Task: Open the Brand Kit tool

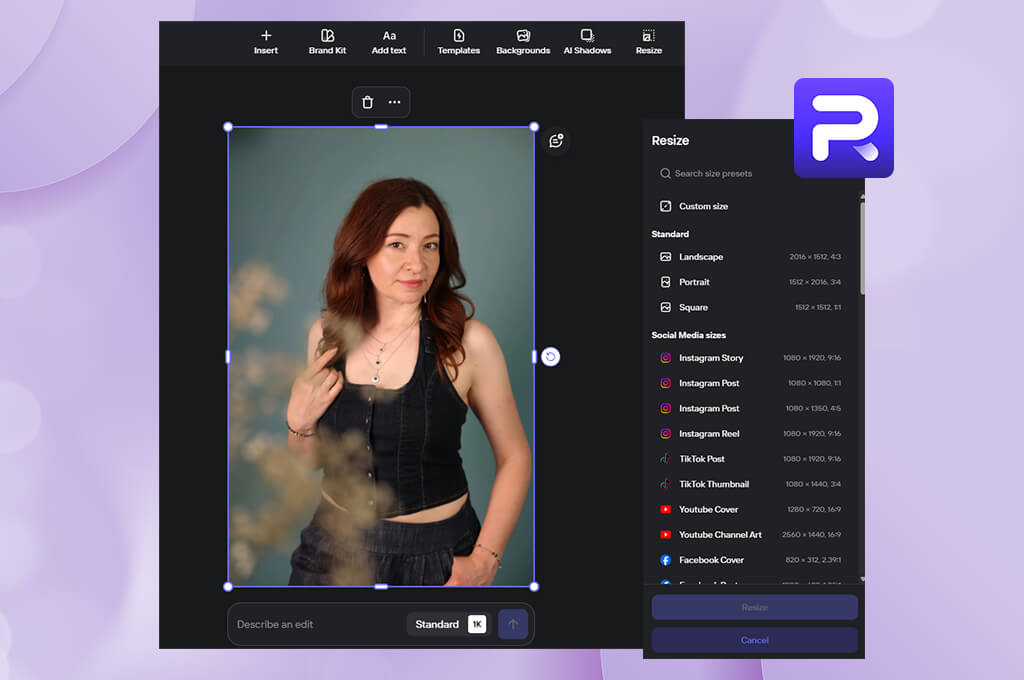Action: click(327, 42)
